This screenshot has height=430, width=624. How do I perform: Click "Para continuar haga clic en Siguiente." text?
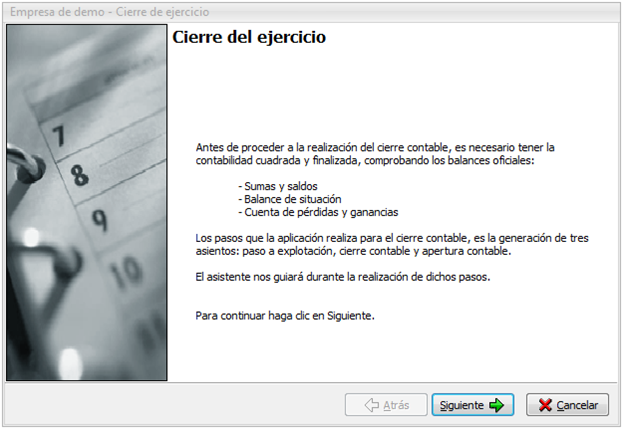pyautogui.click(x=285, y=315)
